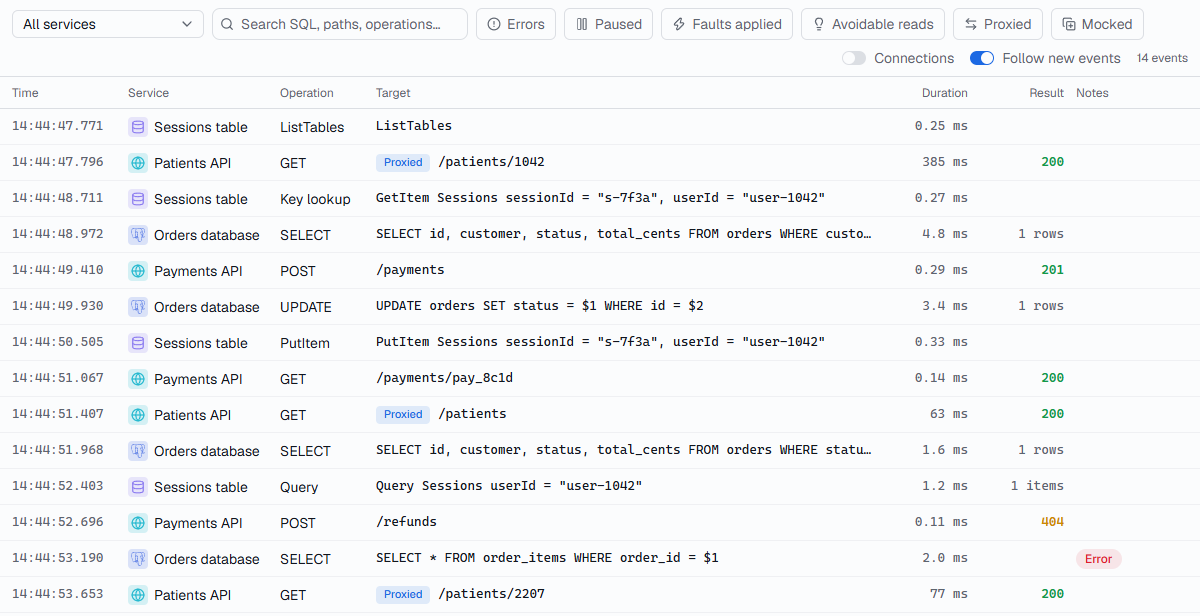Screen dimensions: 1200x616
Task: Sort by Operation column header
Action: click(x=307, y=93)
